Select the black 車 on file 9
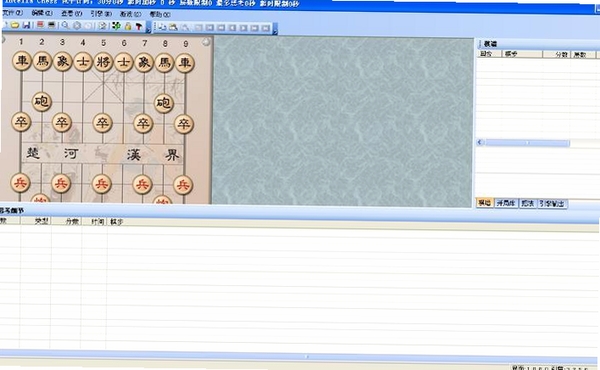Image resolution: width=600 pixels, height=370 pixels. pos(185,63)
